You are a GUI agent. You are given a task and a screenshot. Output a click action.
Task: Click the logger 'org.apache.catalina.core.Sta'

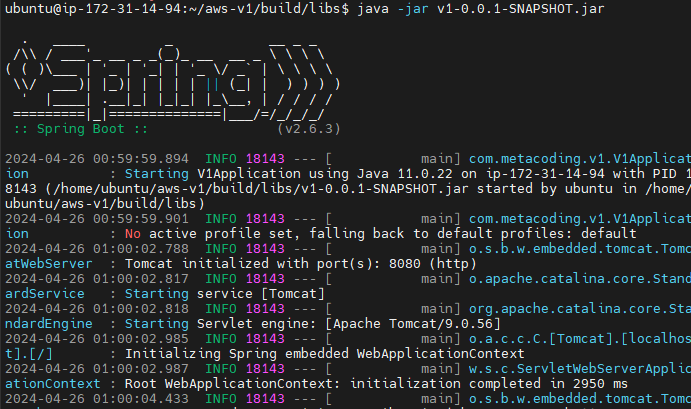pyautogui.click(x=580, y=309)
